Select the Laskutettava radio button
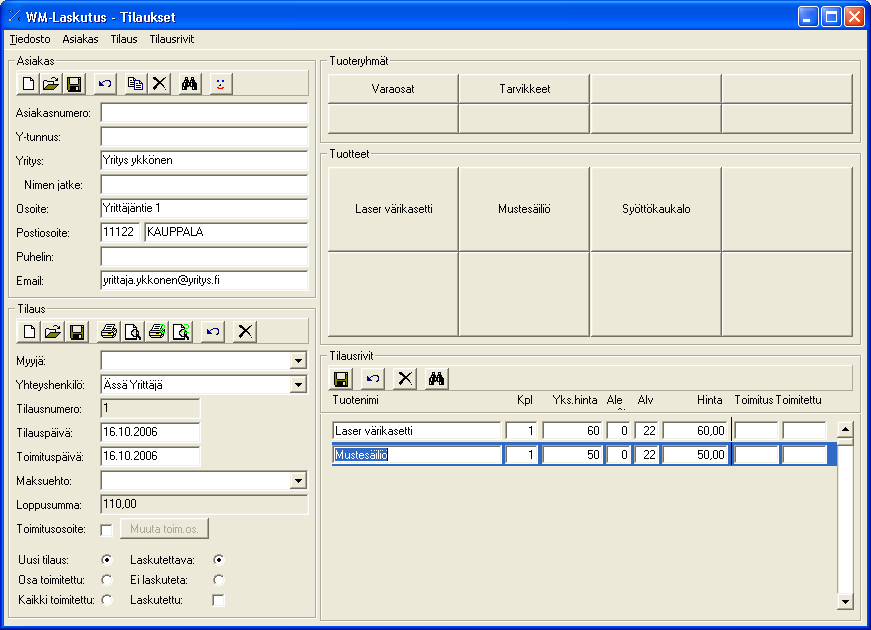Image resolution: width=871 pixels, height=630 pixels. [x=218, y=560]
